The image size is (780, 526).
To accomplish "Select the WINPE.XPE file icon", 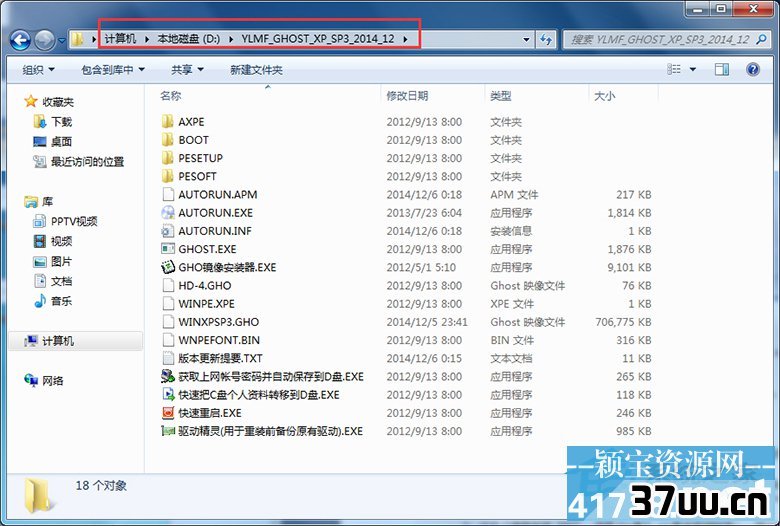I will pos(168,304).
